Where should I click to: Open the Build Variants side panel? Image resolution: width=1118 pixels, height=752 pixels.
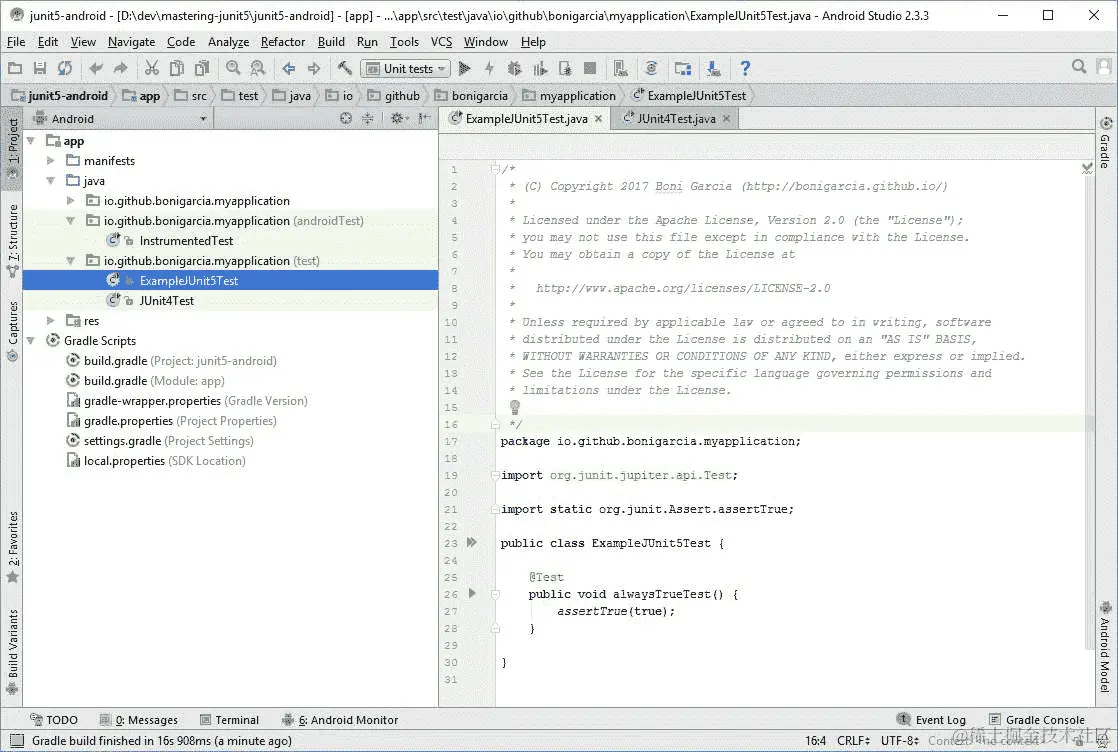pyautogui.click(x=13, y=651)
